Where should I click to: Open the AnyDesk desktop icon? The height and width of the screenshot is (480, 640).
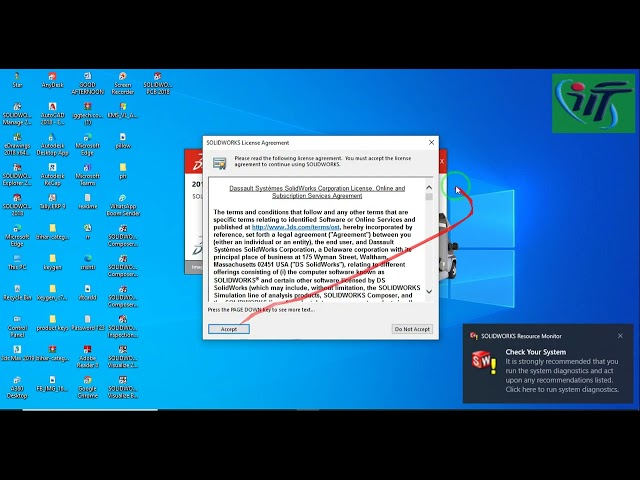pyautogui.click(x=52, y=80)
